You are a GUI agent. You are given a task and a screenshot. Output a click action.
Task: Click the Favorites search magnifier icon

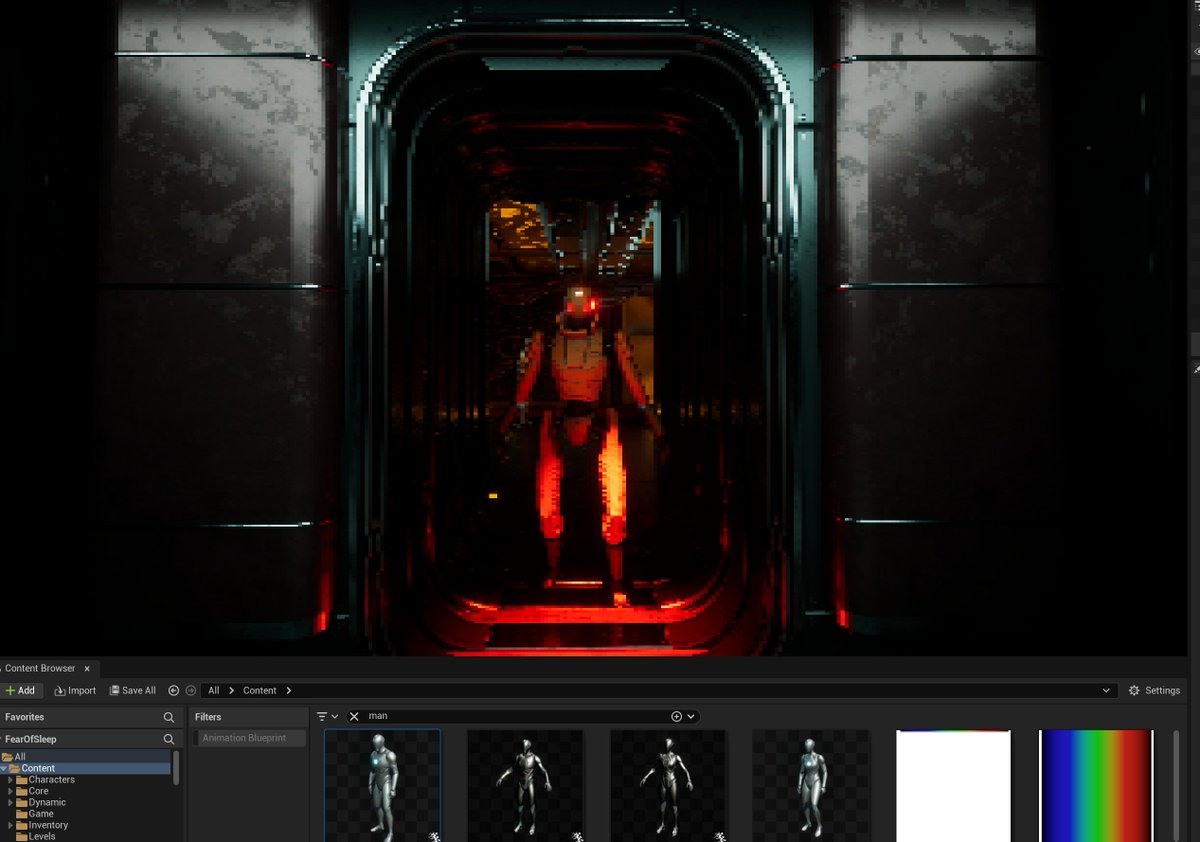pos(168,716)
